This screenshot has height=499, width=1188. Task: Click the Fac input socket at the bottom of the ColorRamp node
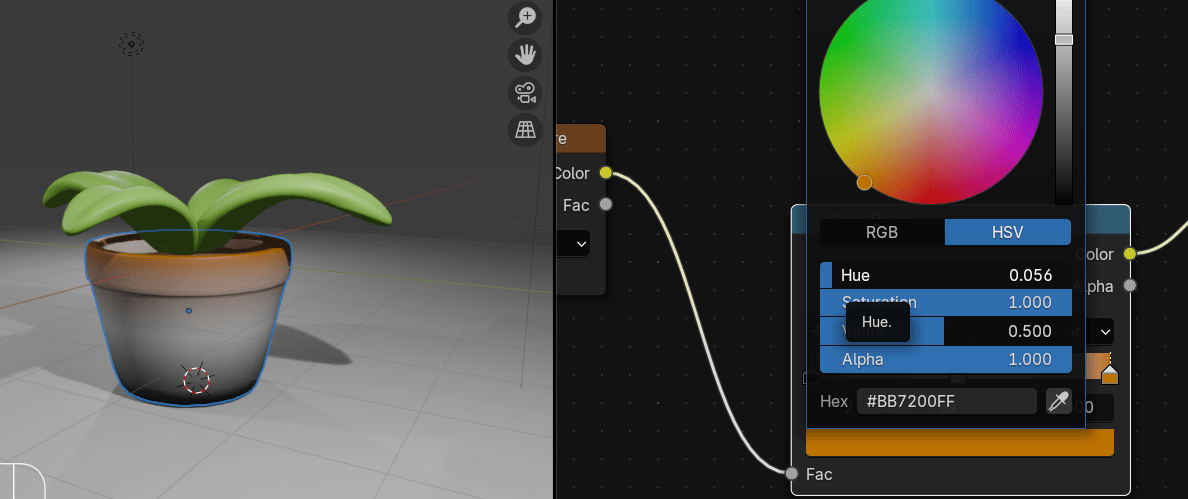point(792,474)
